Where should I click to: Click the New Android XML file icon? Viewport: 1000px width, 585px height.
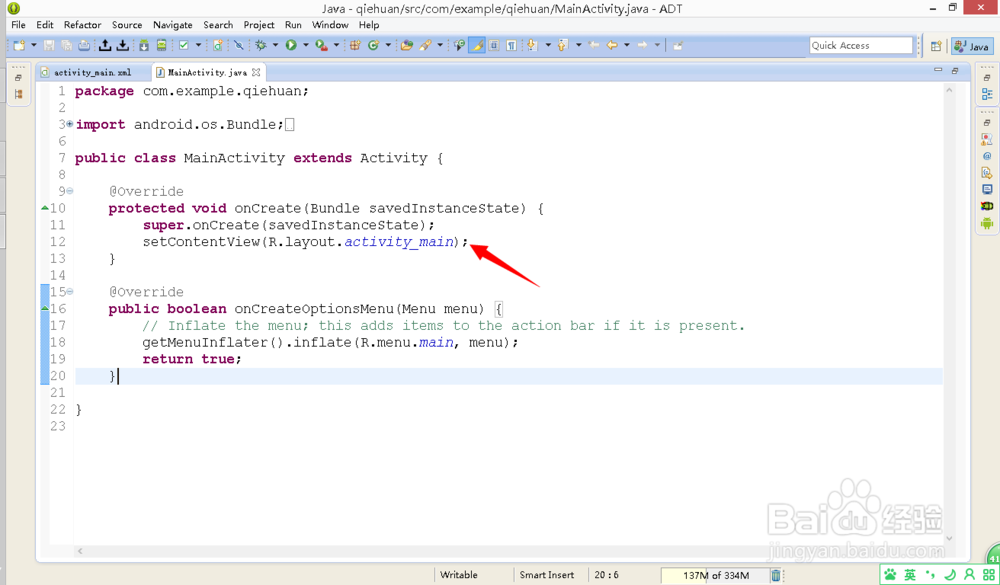pyautogui.click(x=218, y=45)
